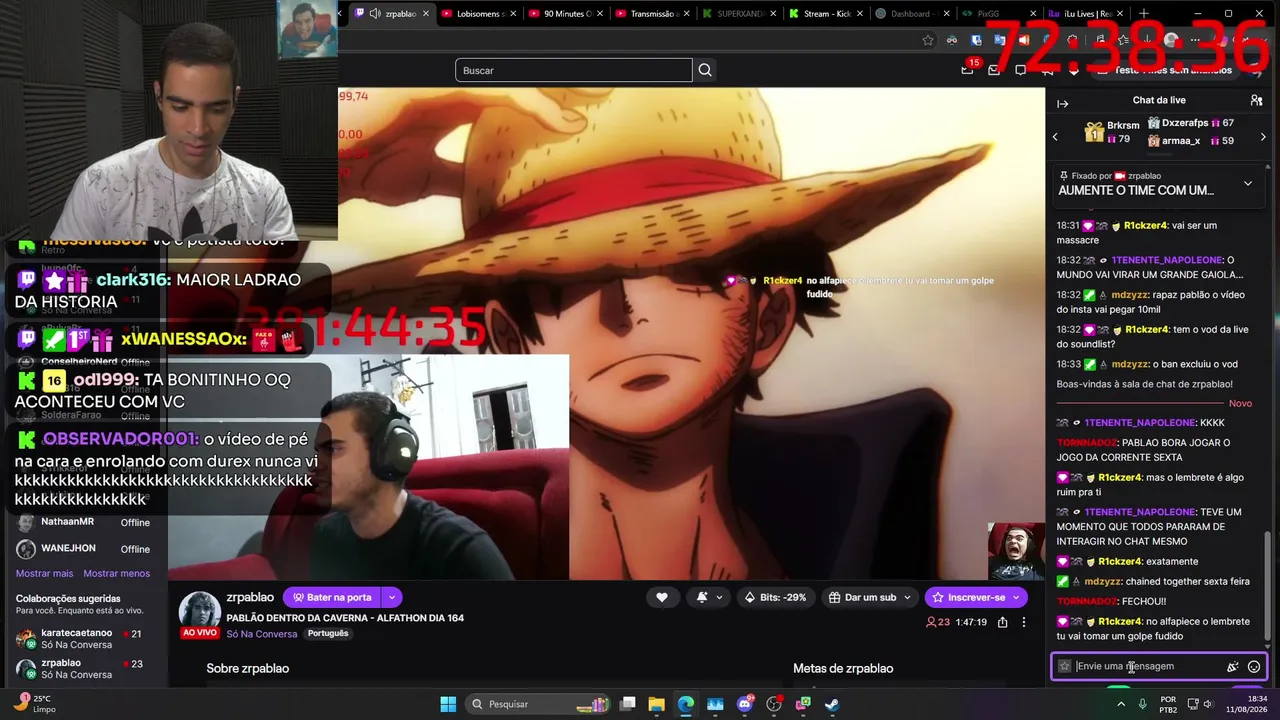Click the taskbar Pesquisar search box
Viewport: 1280px width, 720px height.
538,704
